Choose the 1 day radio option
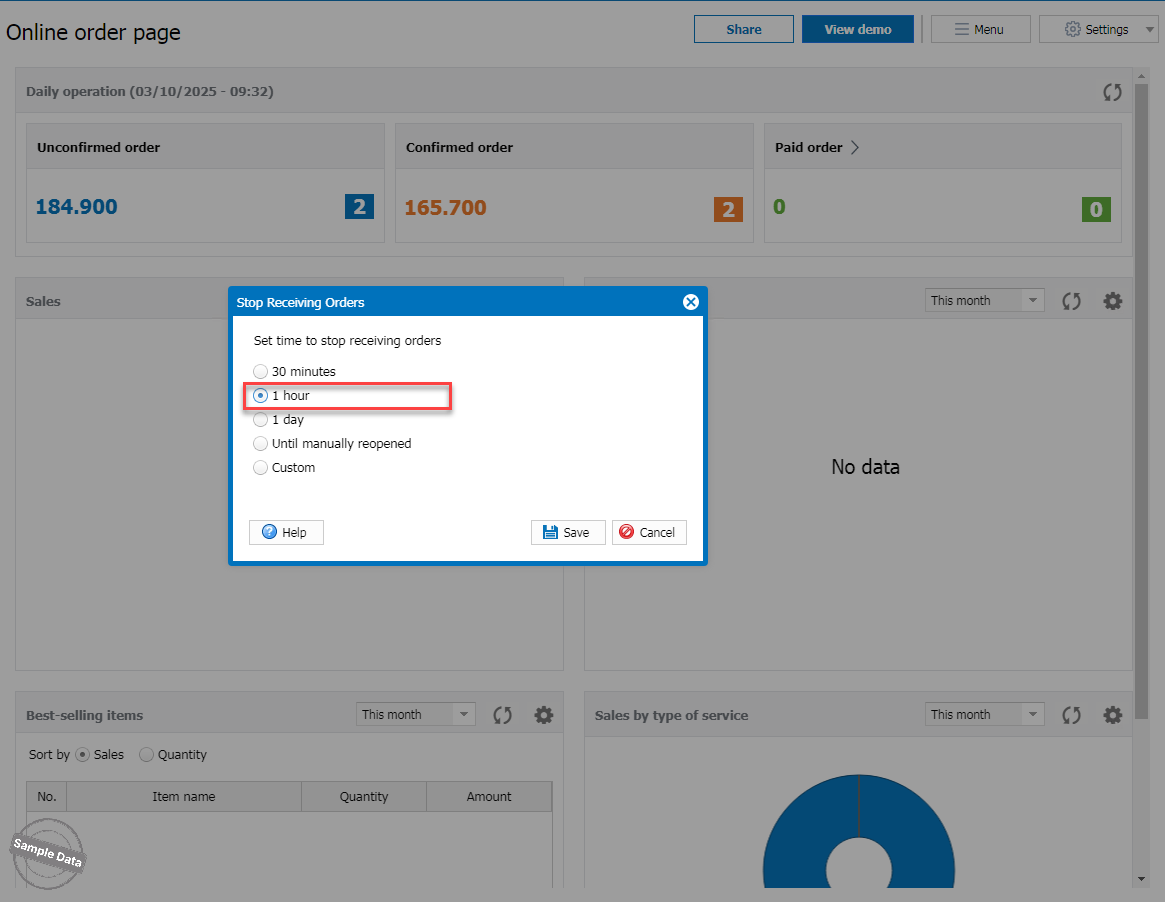 pos(261,420)
